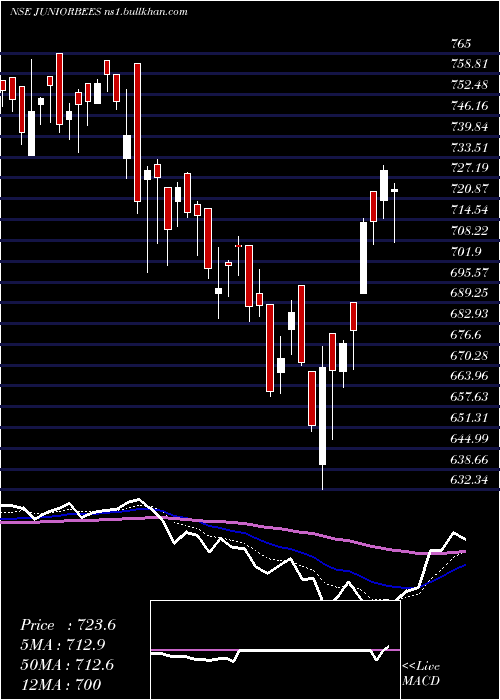Viewport: 500px width, 700px height.
Task: Click the 708.22 price level label
Action: (x=469, y=230)
